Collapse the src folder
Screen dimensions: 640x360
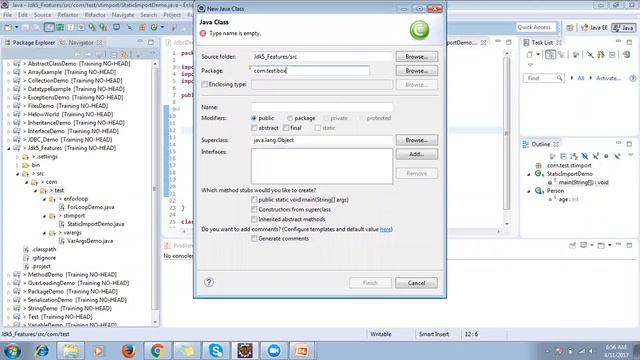pos(17,174)
